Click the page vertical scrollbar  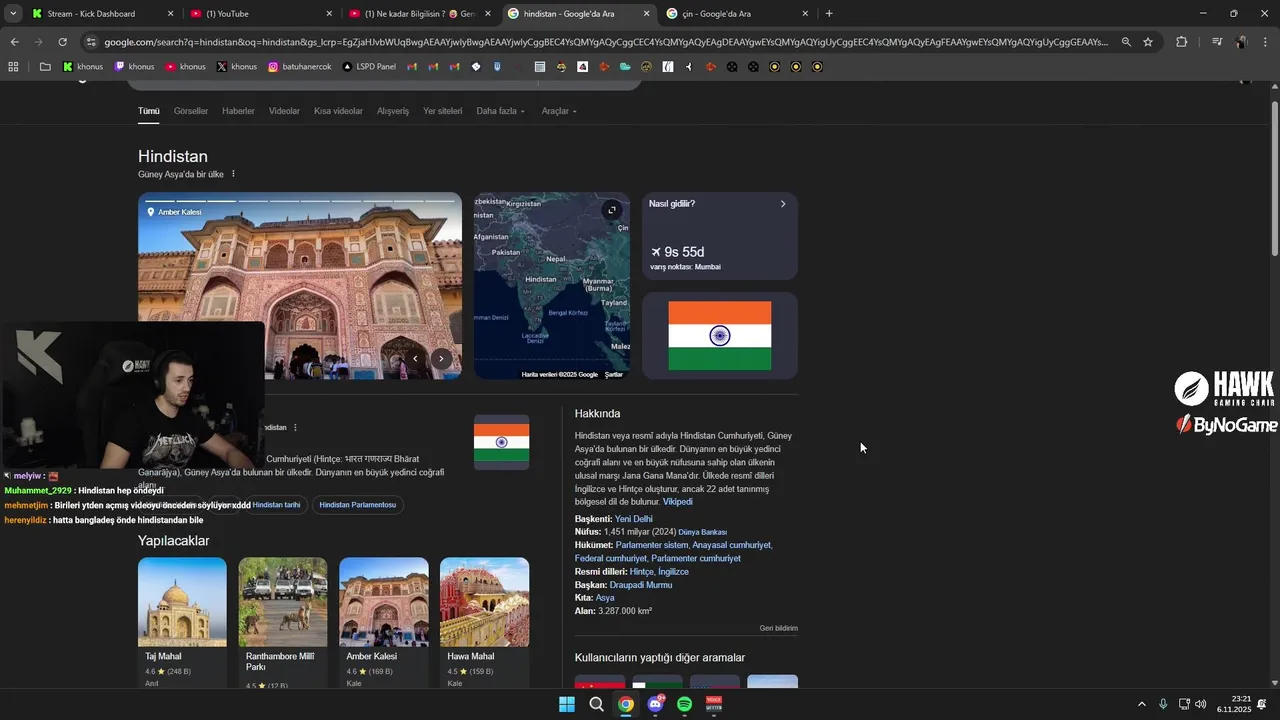(x=1274, y=180)
